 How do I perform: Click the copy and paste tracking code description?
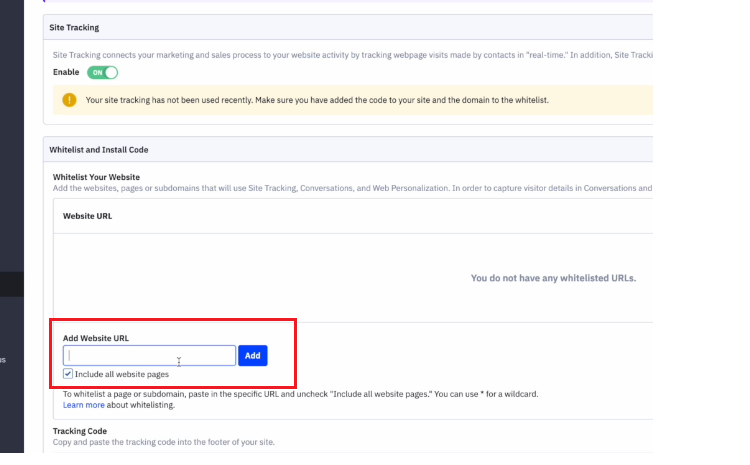[x=164, y=442]
